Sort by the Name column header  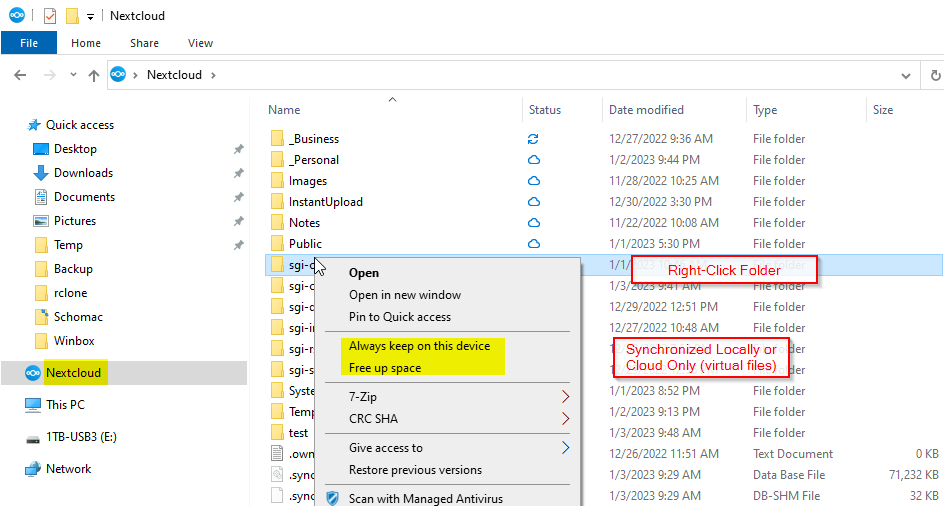(284, 110)
